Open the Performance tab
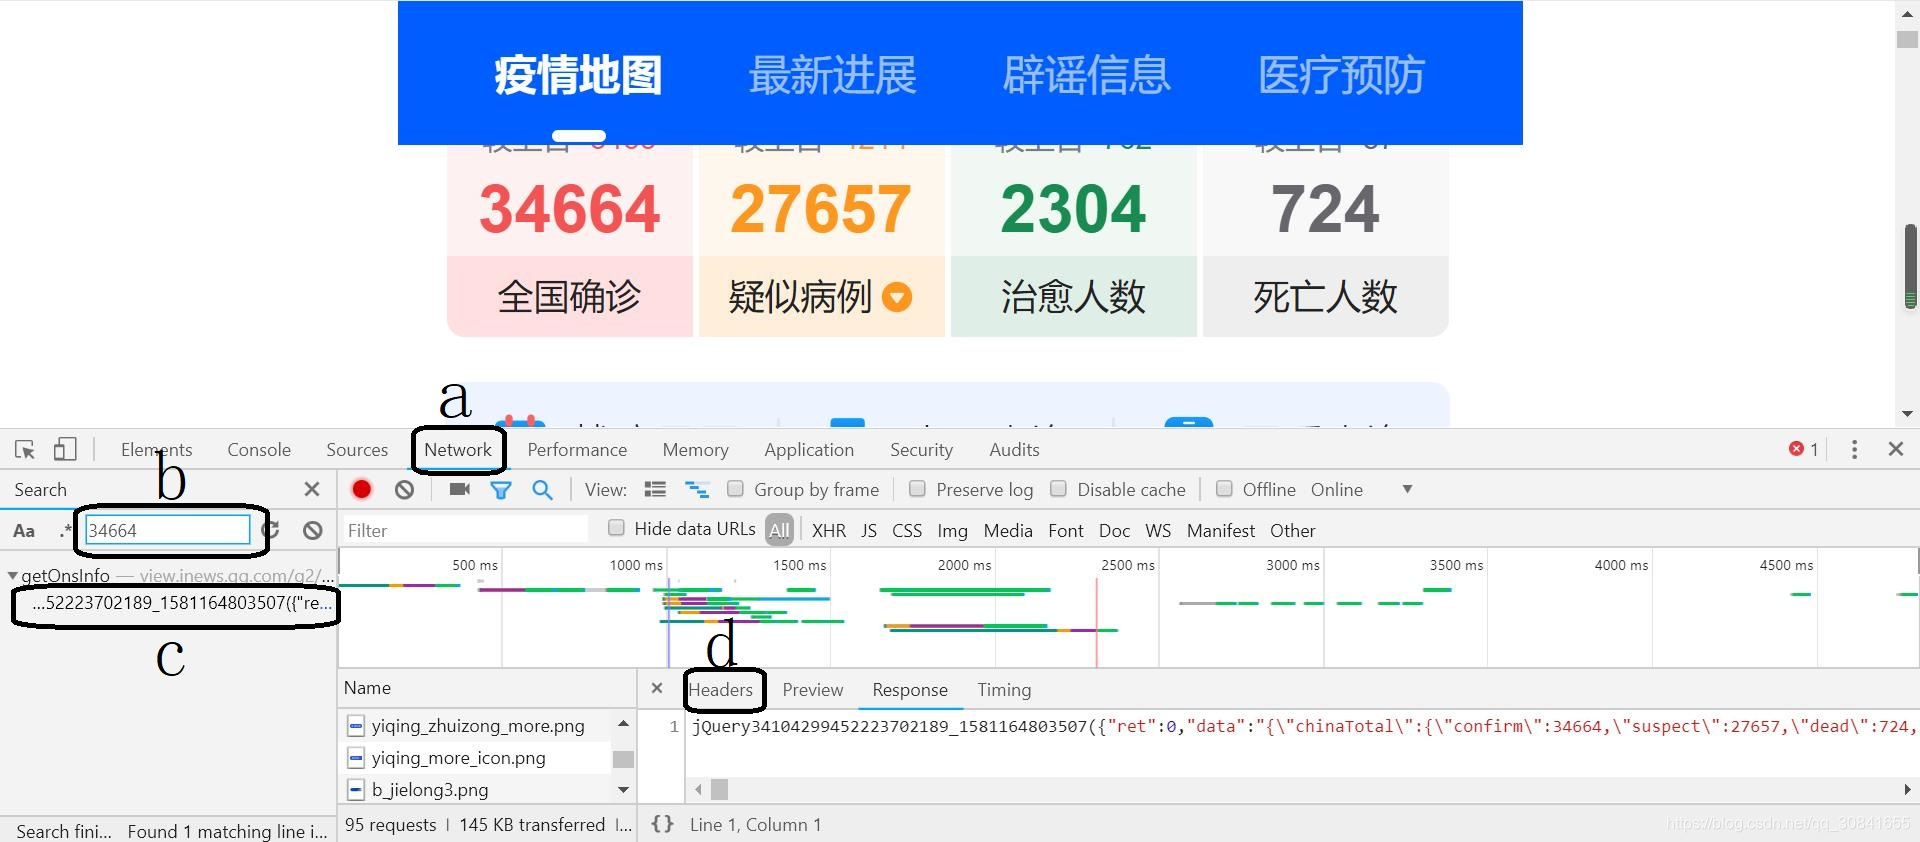The width and height of the screenshot is (1920, 842). click(x=577, y=450)
